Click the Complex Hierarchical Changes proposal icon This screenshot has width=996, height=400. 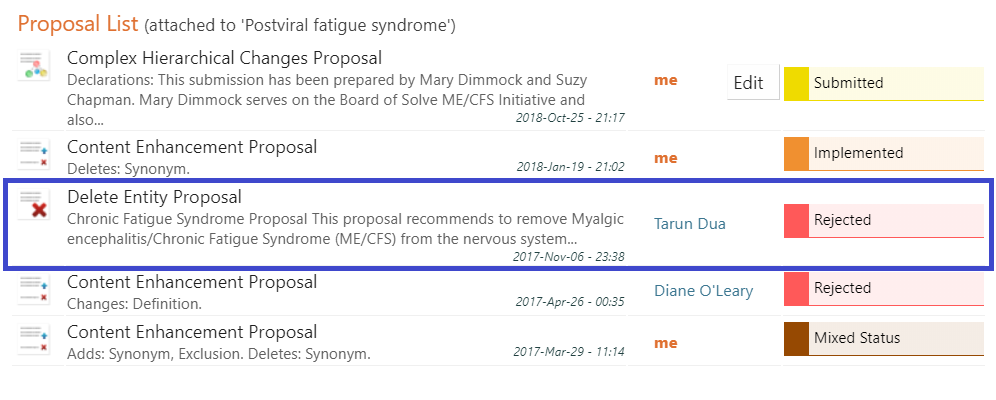(34, 67)
